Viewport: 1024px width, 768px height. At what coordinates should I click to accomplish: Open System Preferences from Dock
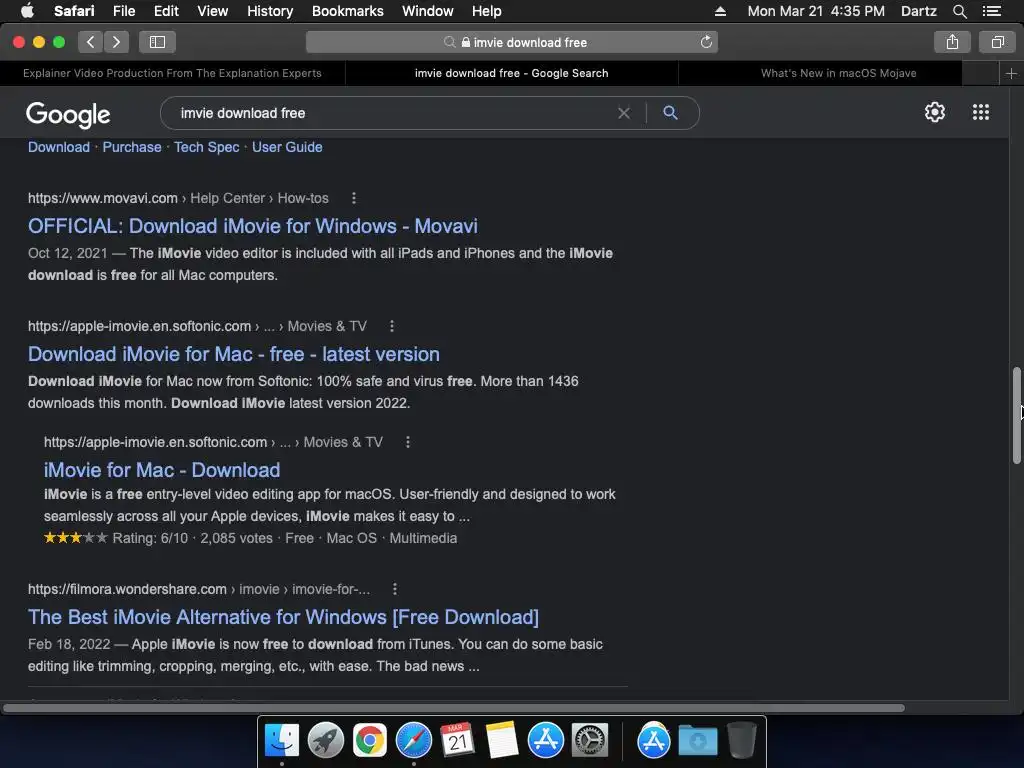coord(590,741)
